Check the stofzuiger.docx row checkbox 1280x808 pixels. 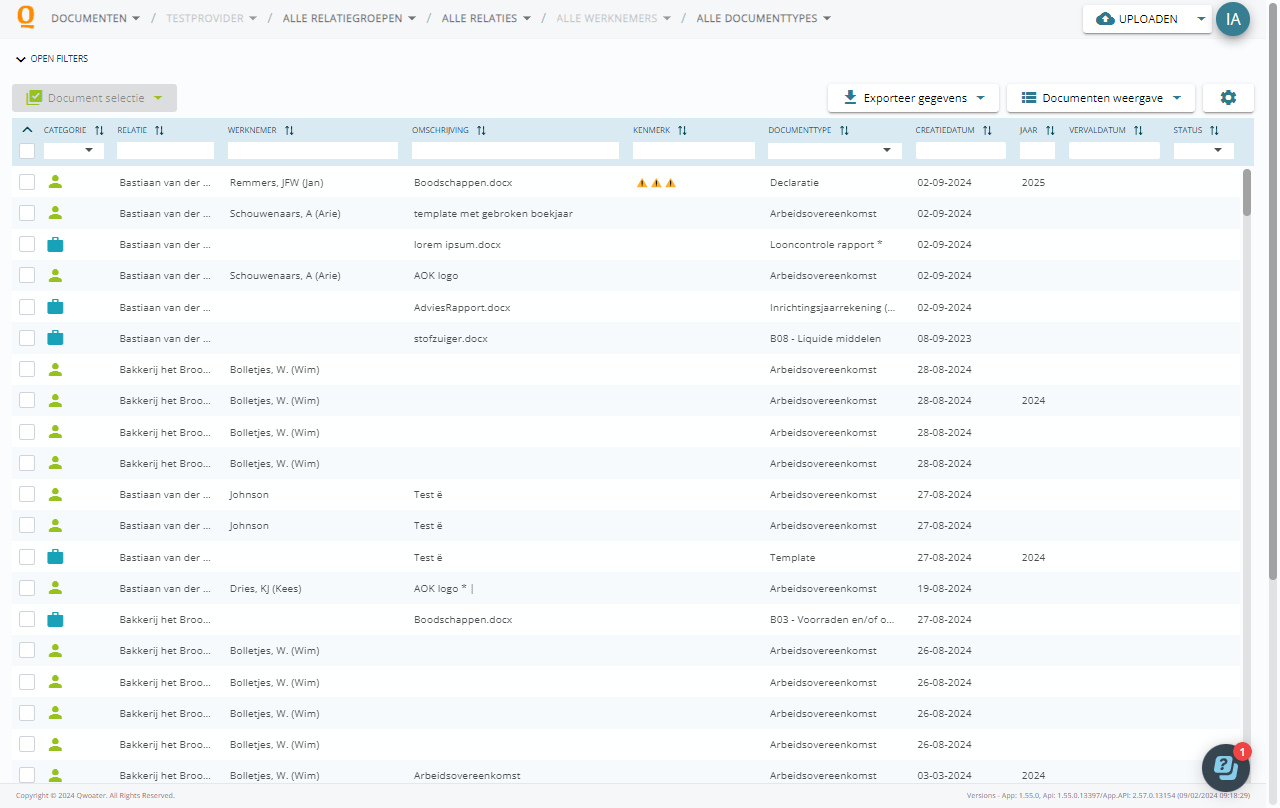pos(27,338)
